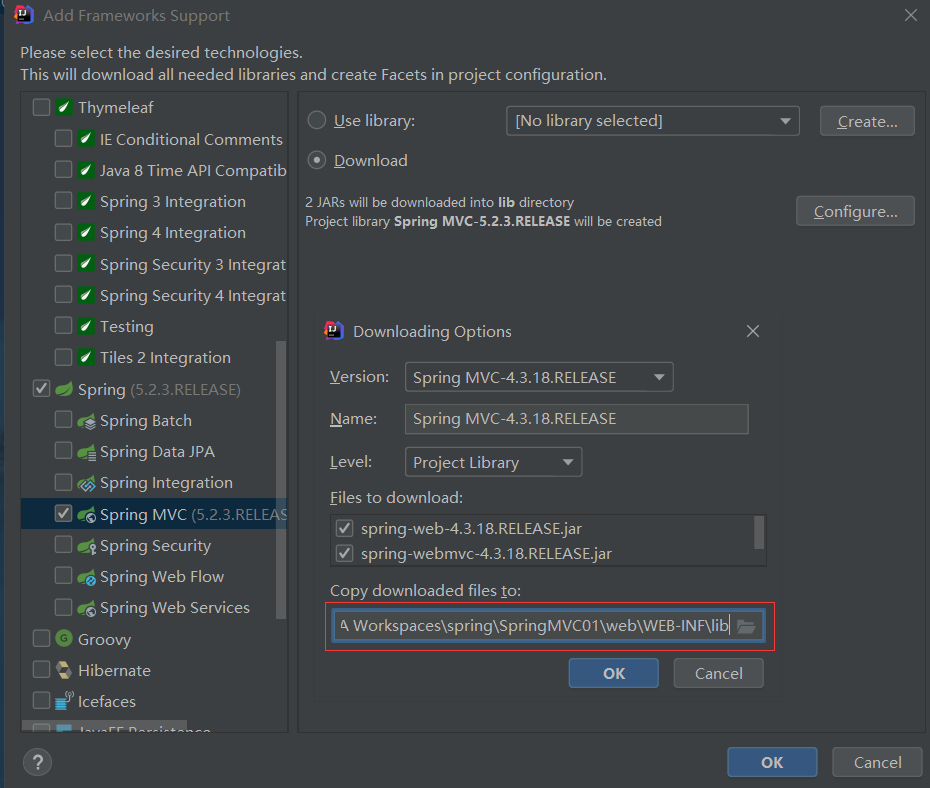Image resolution: width=930 pixels, height=788 pixels.
Task: Enable the Spring Security checkbox
Action: coord(63,544)
